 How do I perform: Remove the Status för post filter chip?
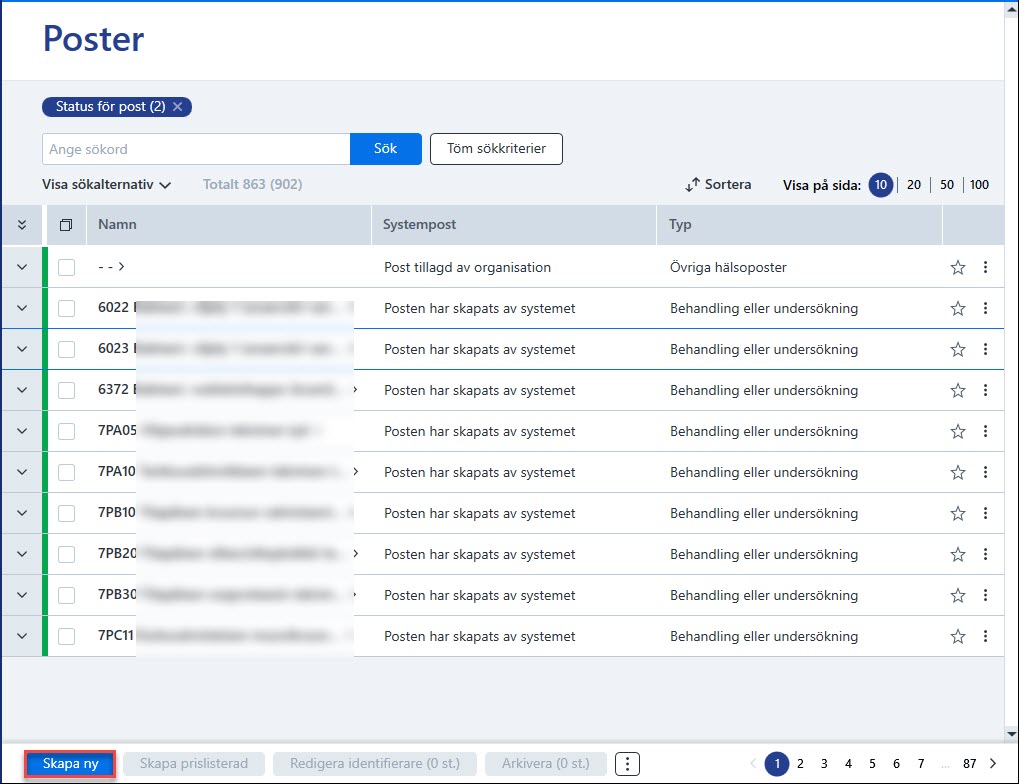[x=177, y=107]
